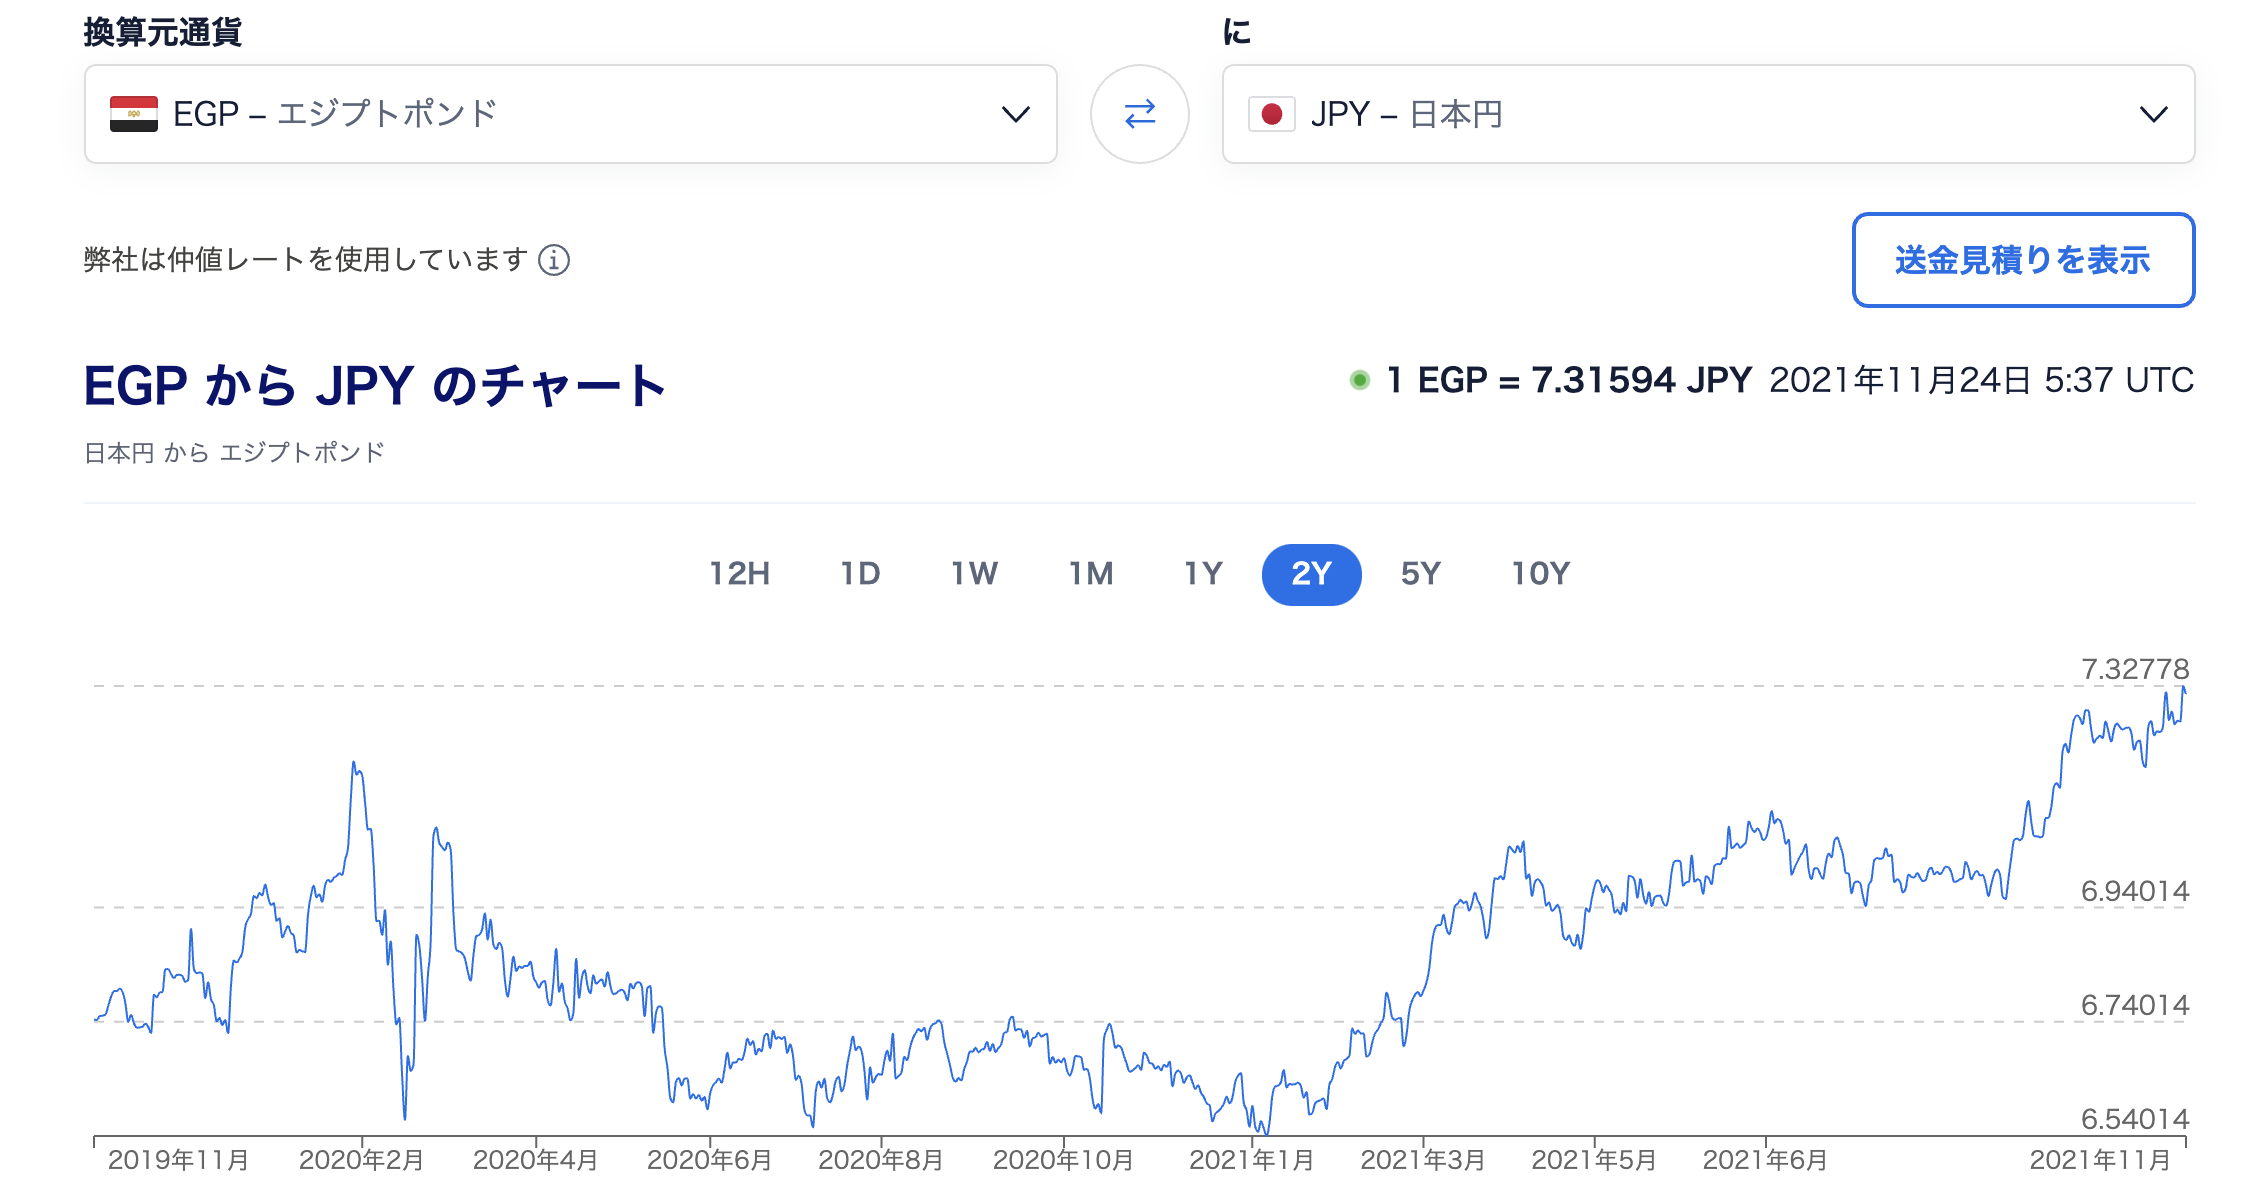Open 日本円 から エジプトポンド link
Image resolution: width=2250 pixels, height=1192 pixels.
click(x=234, y=453)
